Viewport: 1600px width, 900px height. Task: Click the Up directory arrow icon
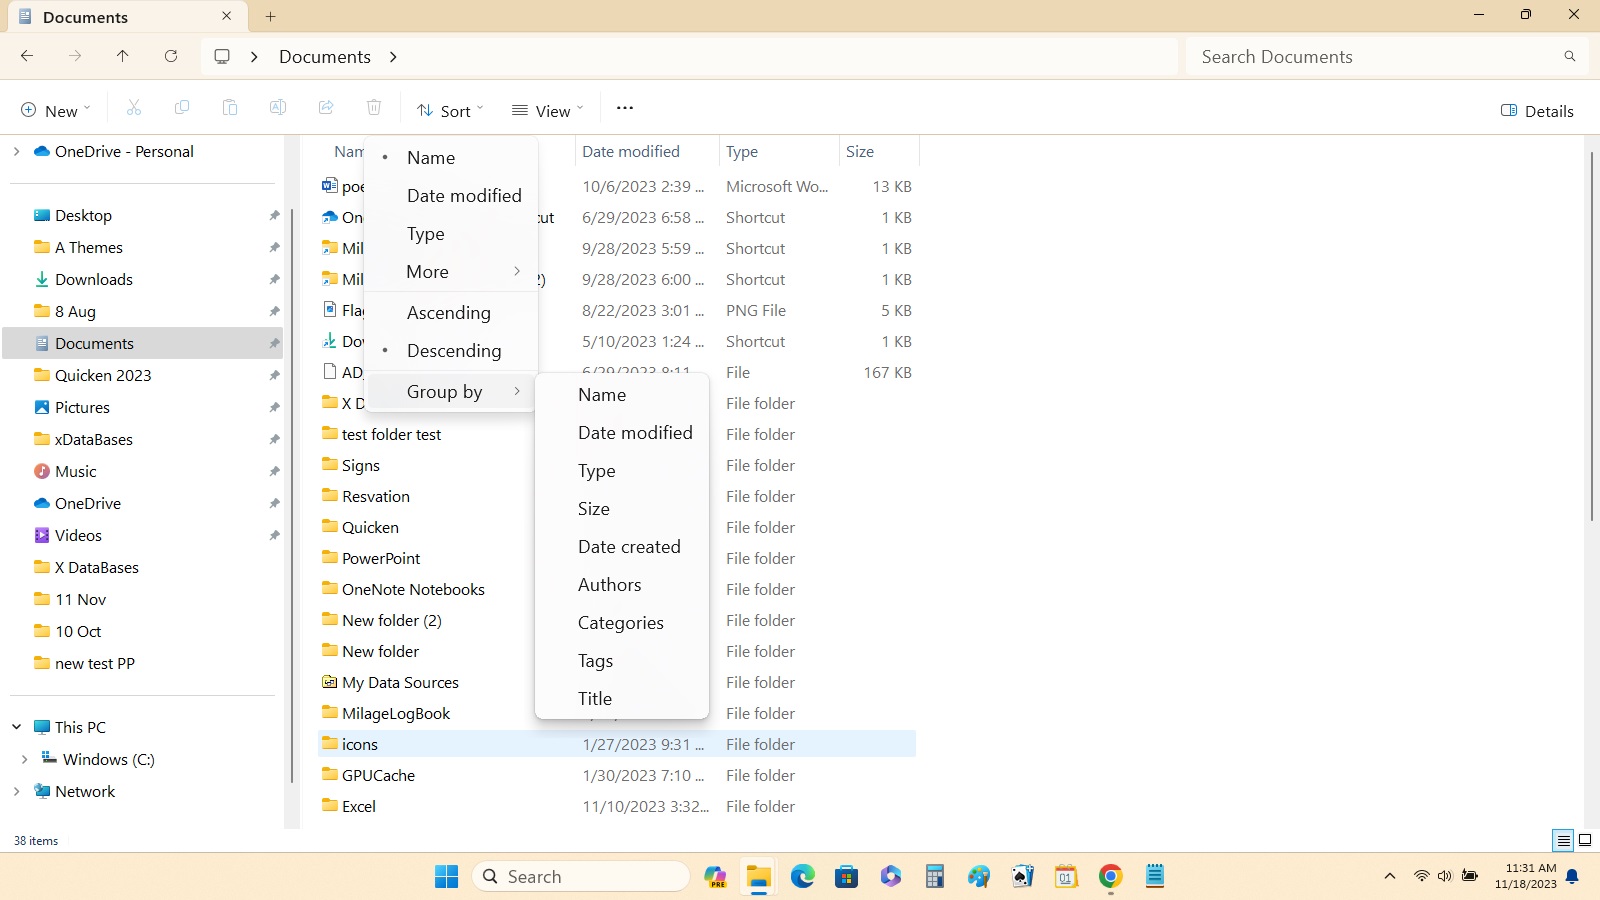coord(123,57)
